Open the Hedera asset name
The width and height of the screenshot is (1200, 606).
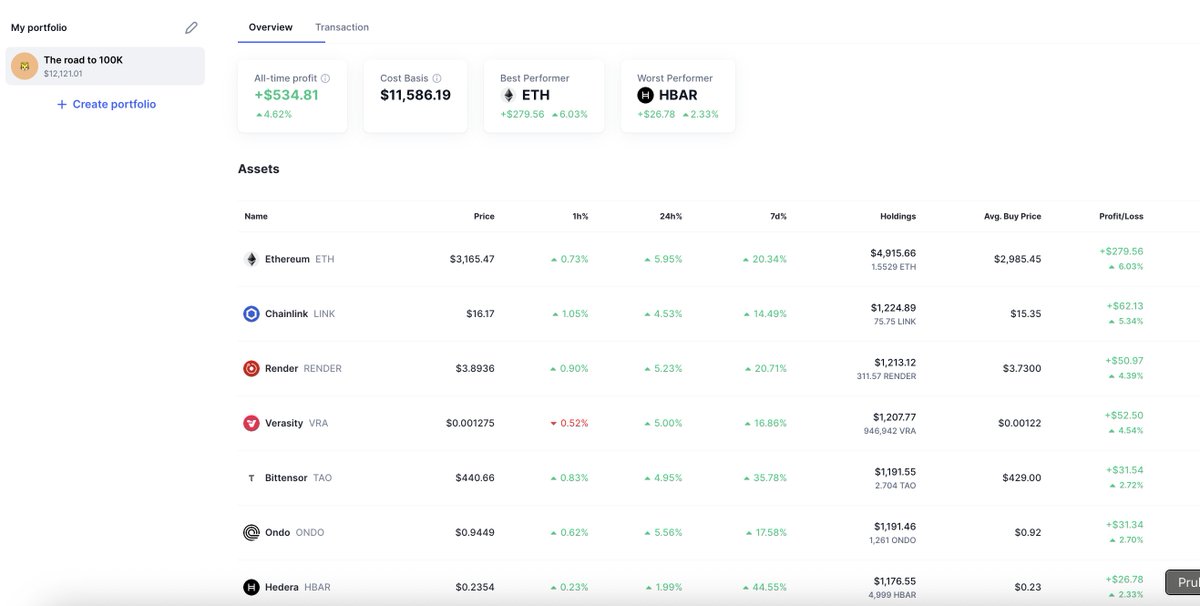(282, 587)
